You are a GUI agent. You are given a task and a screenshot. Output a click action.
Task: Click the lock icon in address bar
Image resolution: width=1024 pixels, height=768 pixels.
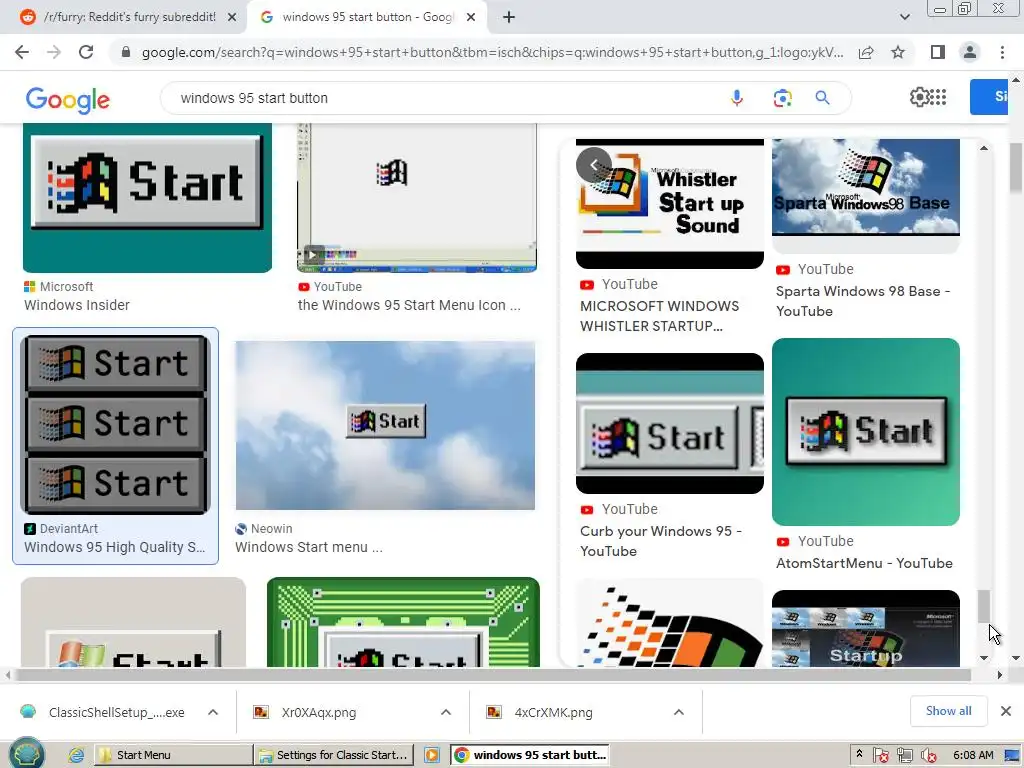tap(126, 52)
